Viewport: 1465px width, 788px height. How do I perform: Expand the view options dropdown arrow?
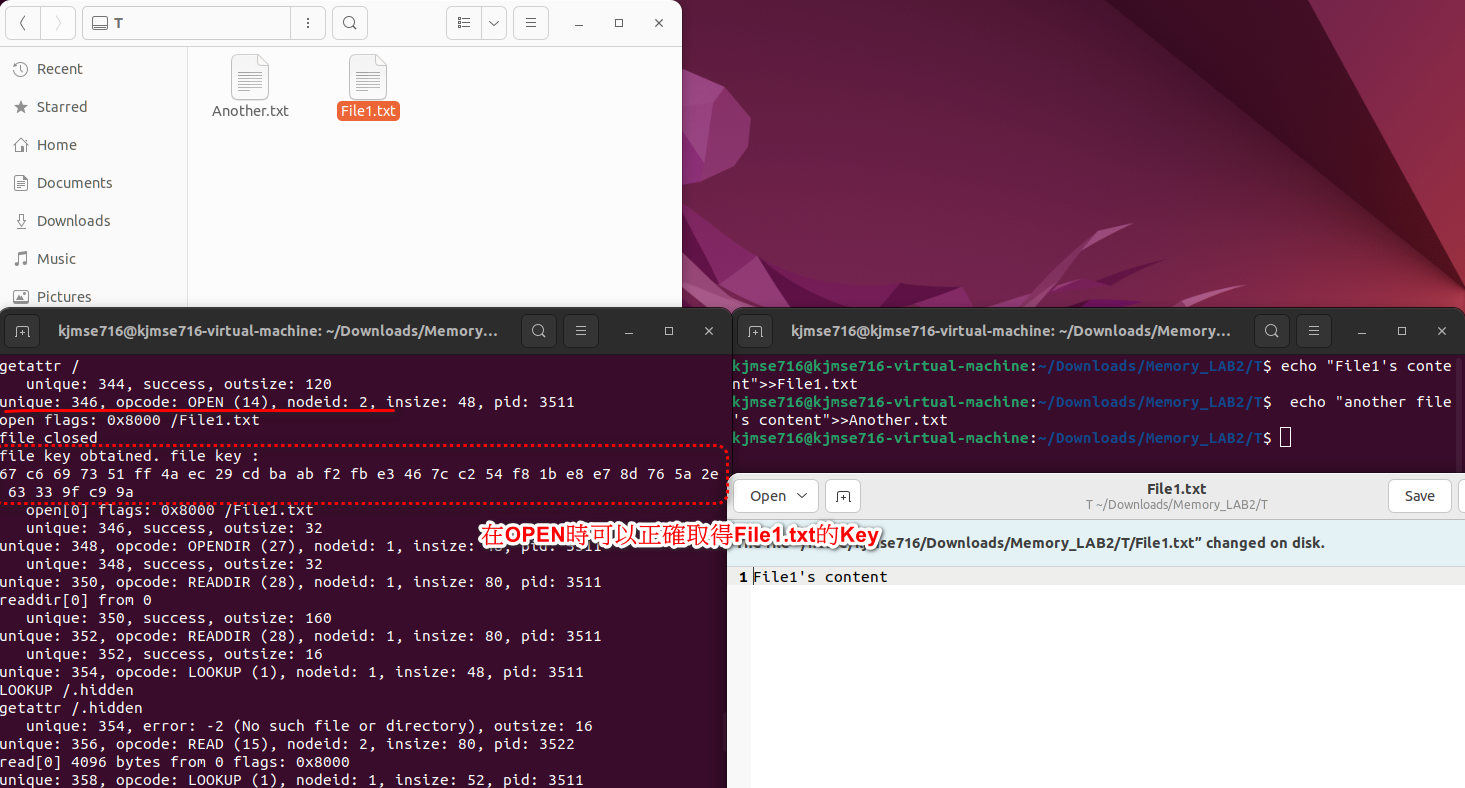[494, 22]
